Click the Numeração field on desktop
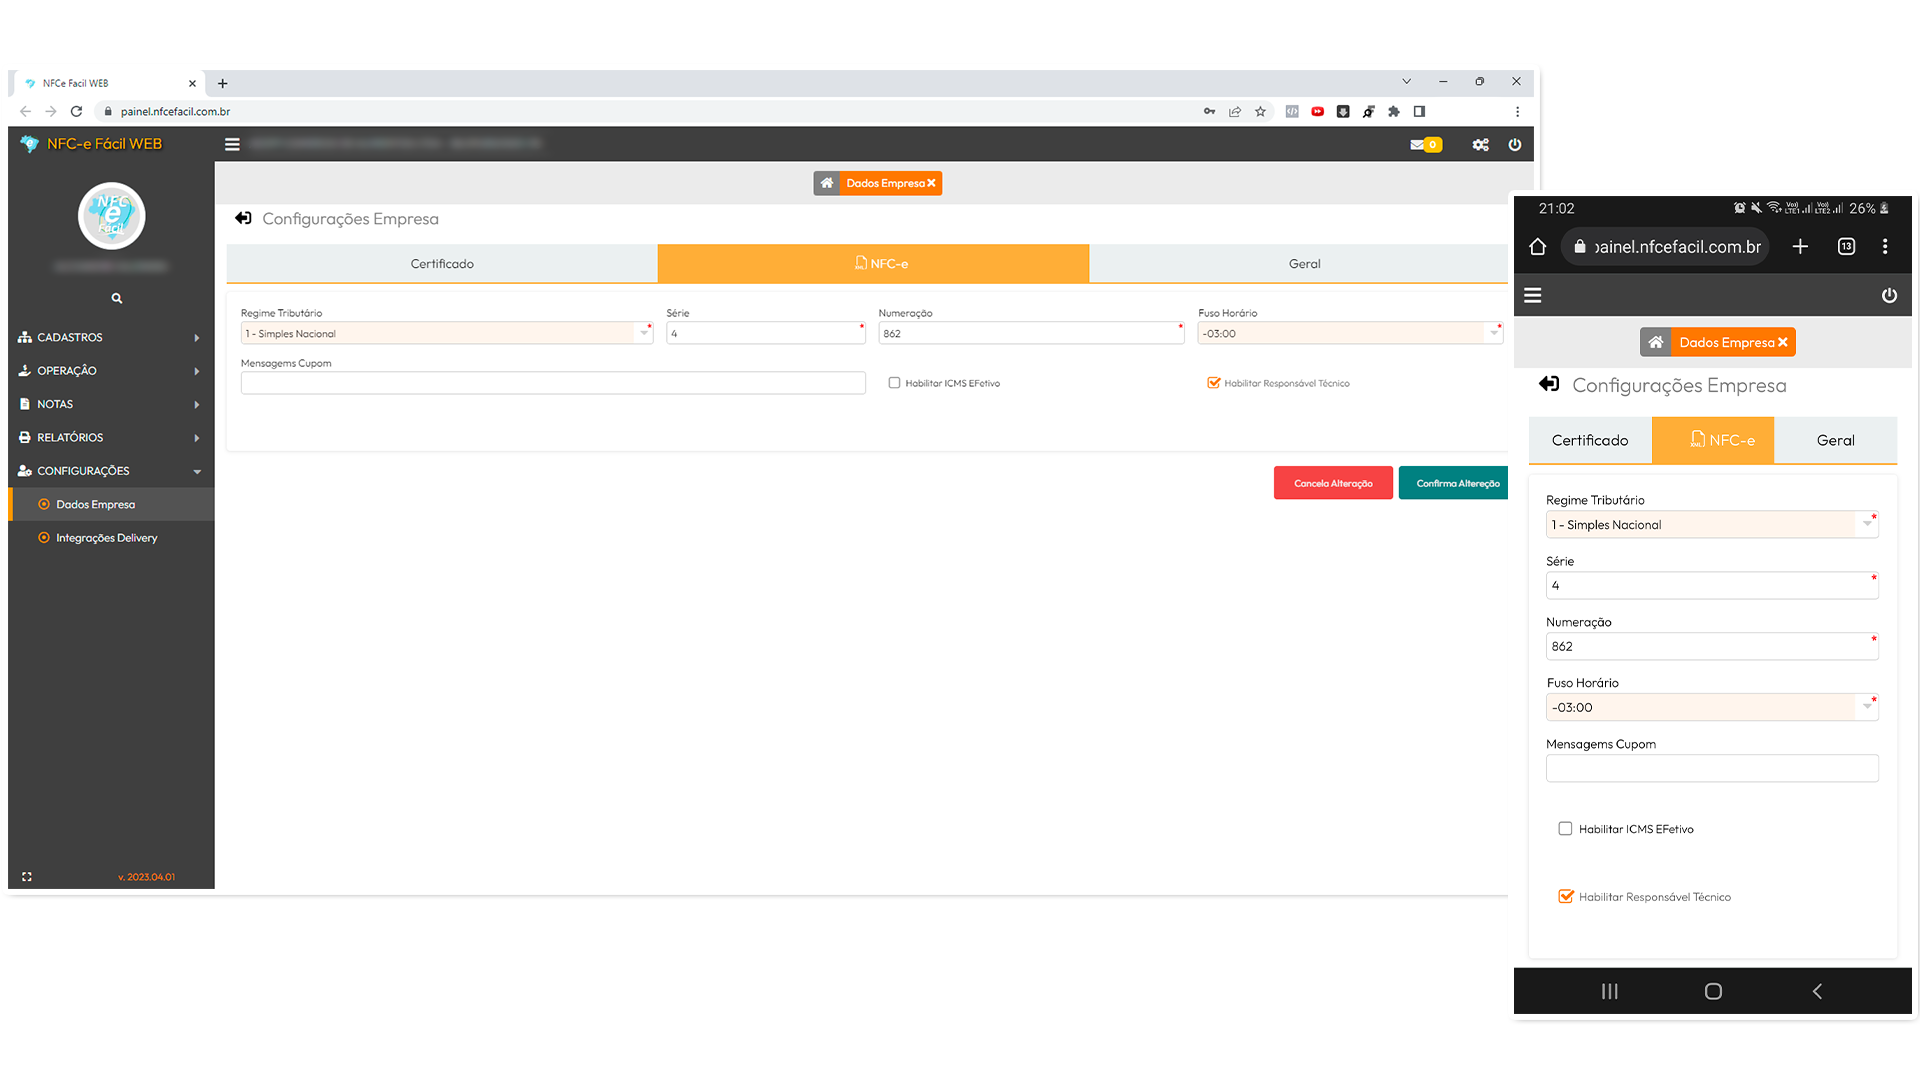 [x=1031, y=333]
